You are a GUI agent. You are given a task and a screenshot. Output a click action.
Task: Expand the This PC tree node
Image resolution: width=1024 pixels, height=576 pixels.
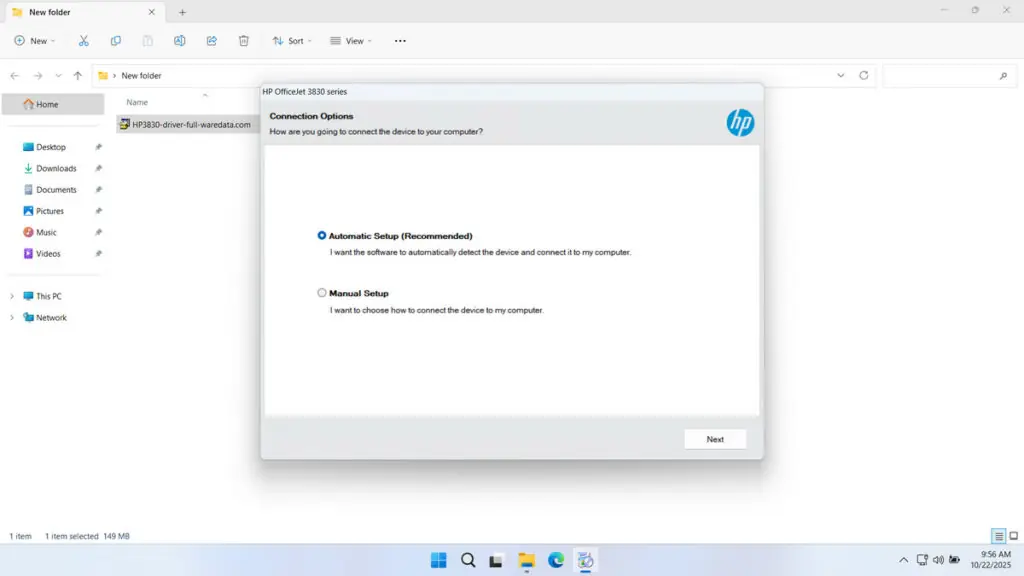coord(12,296)
